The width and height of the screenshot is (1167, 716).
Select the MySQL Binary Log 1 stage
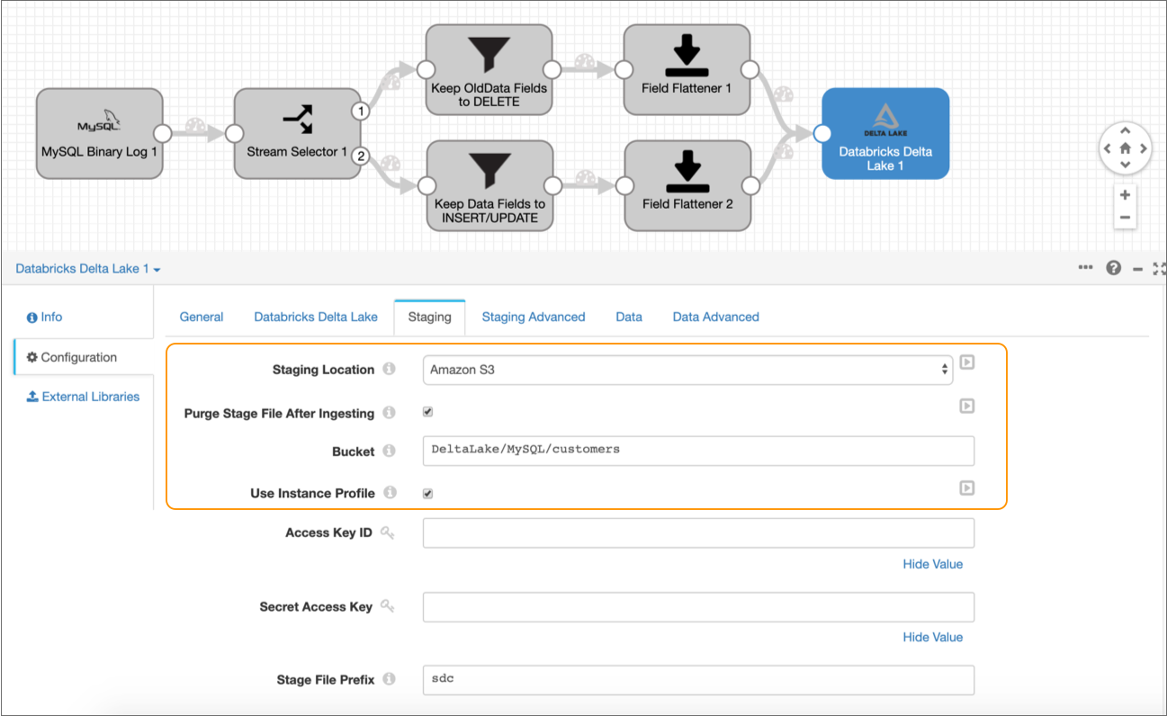99,133
